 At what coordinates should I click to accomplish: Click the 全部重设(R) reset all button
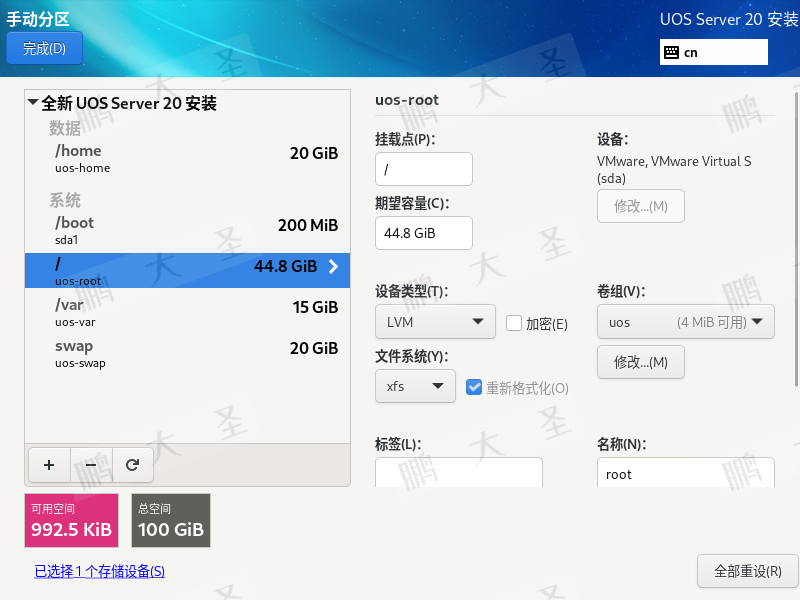[748, 571]
